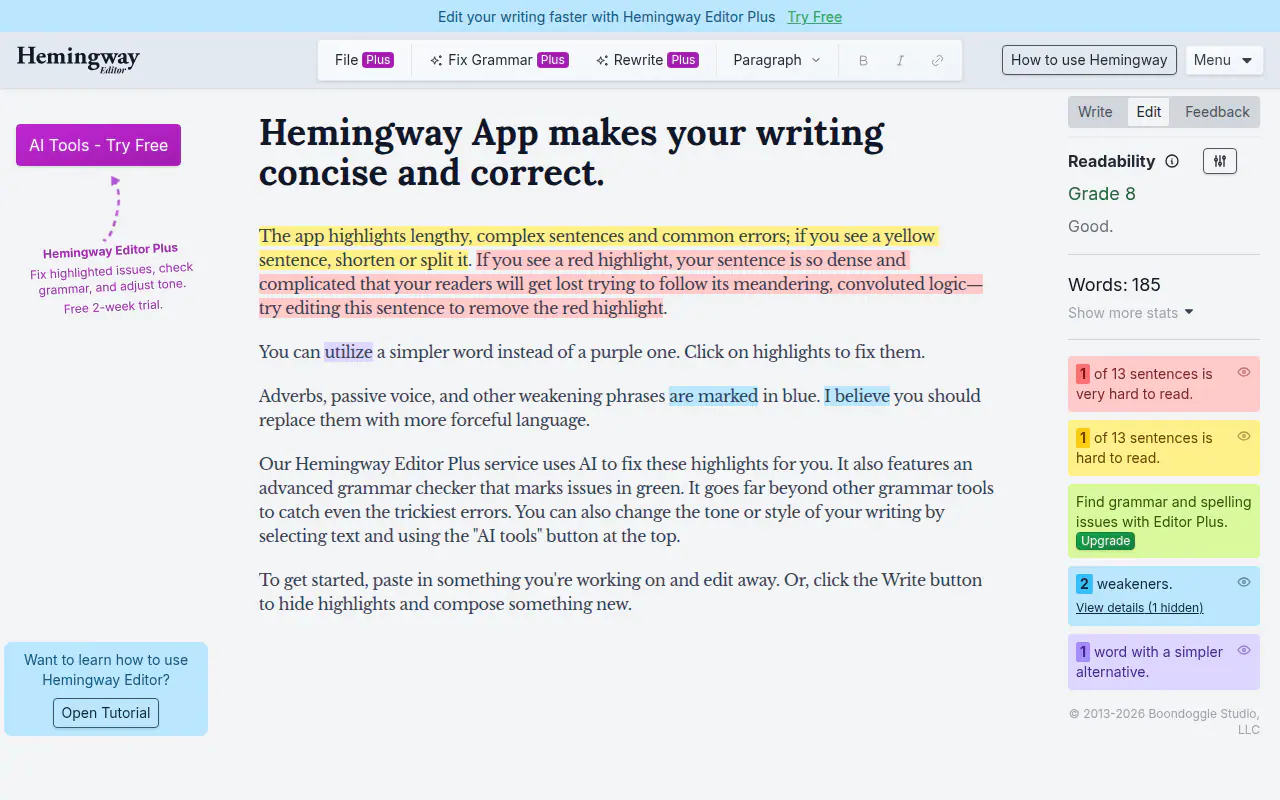This screenshot has height=800, width=1280.
Task: Click the yellow highlighted sentence about lengthy sentences
Action: pyautogui.click(x=598, y=248)
